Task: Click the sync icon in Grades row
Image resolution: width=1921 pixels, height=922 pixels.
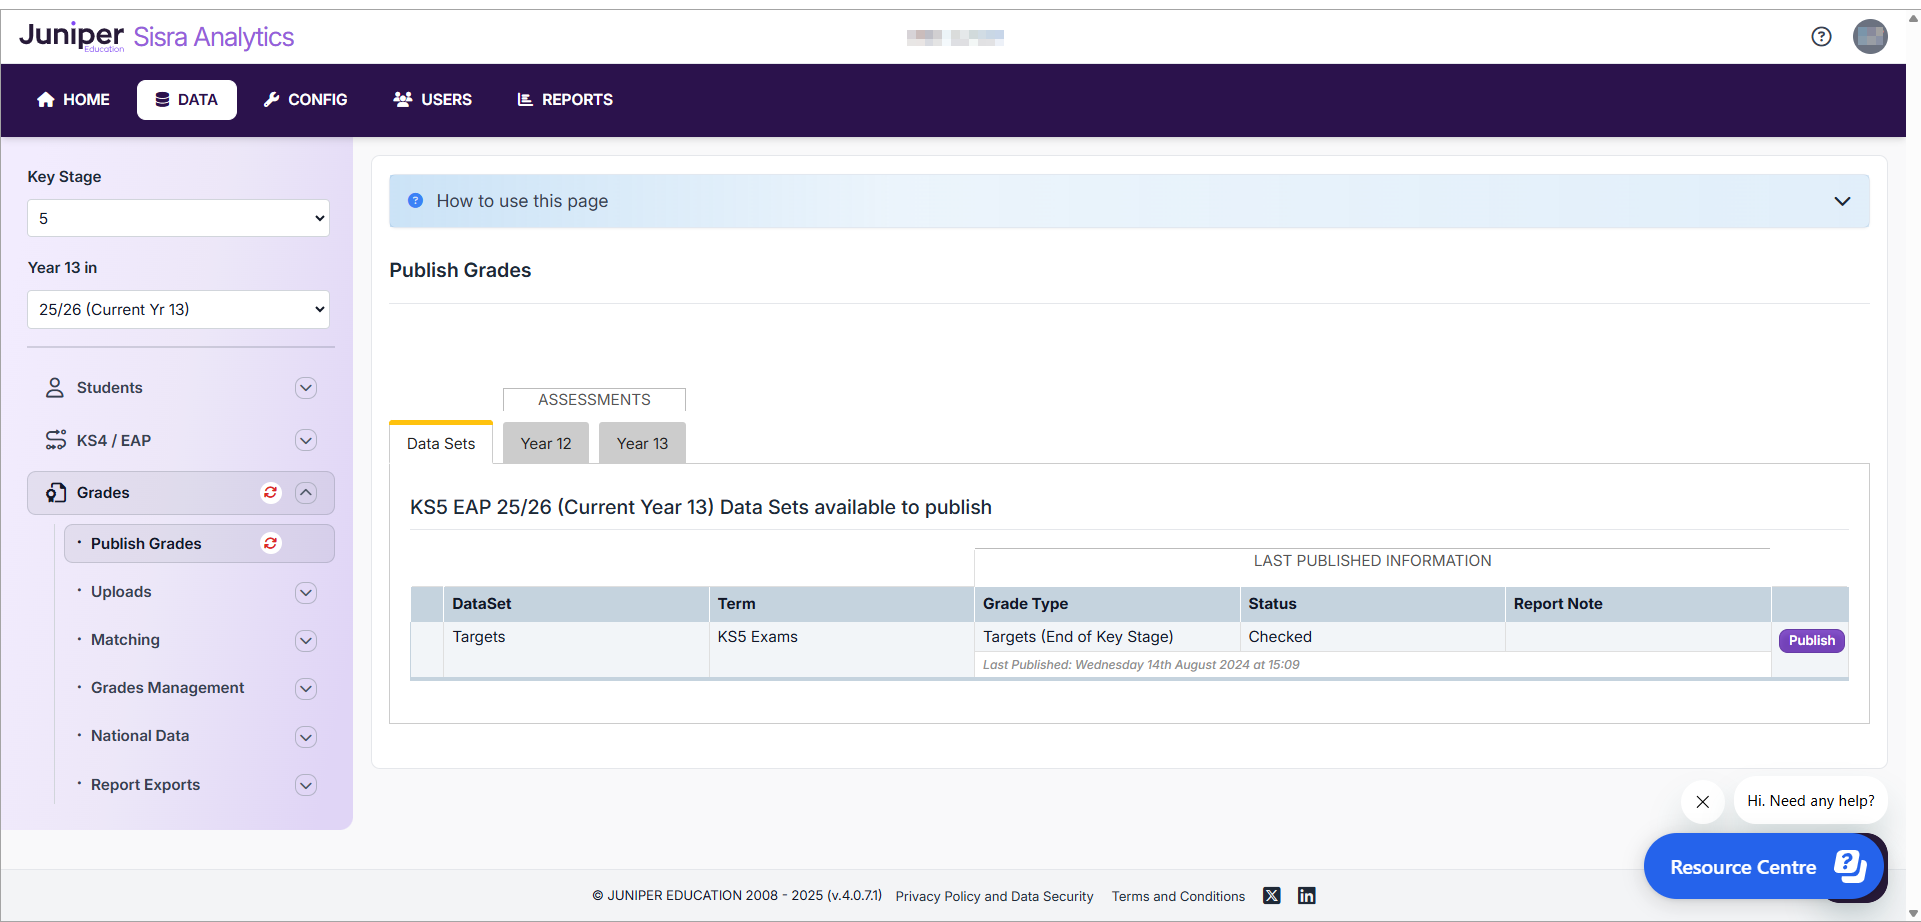Action: pos(270,492)
